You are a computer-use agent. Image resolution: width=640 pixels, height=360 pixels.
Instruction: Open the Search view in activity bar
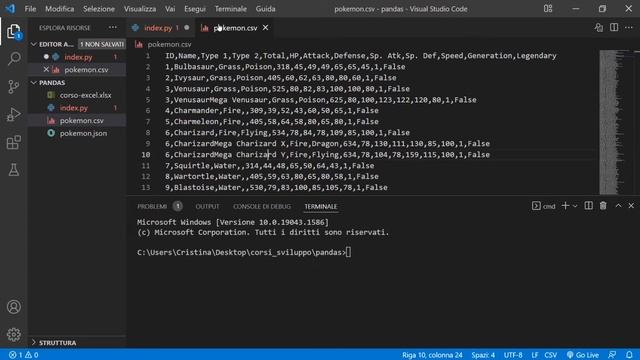tap(13, 59)
